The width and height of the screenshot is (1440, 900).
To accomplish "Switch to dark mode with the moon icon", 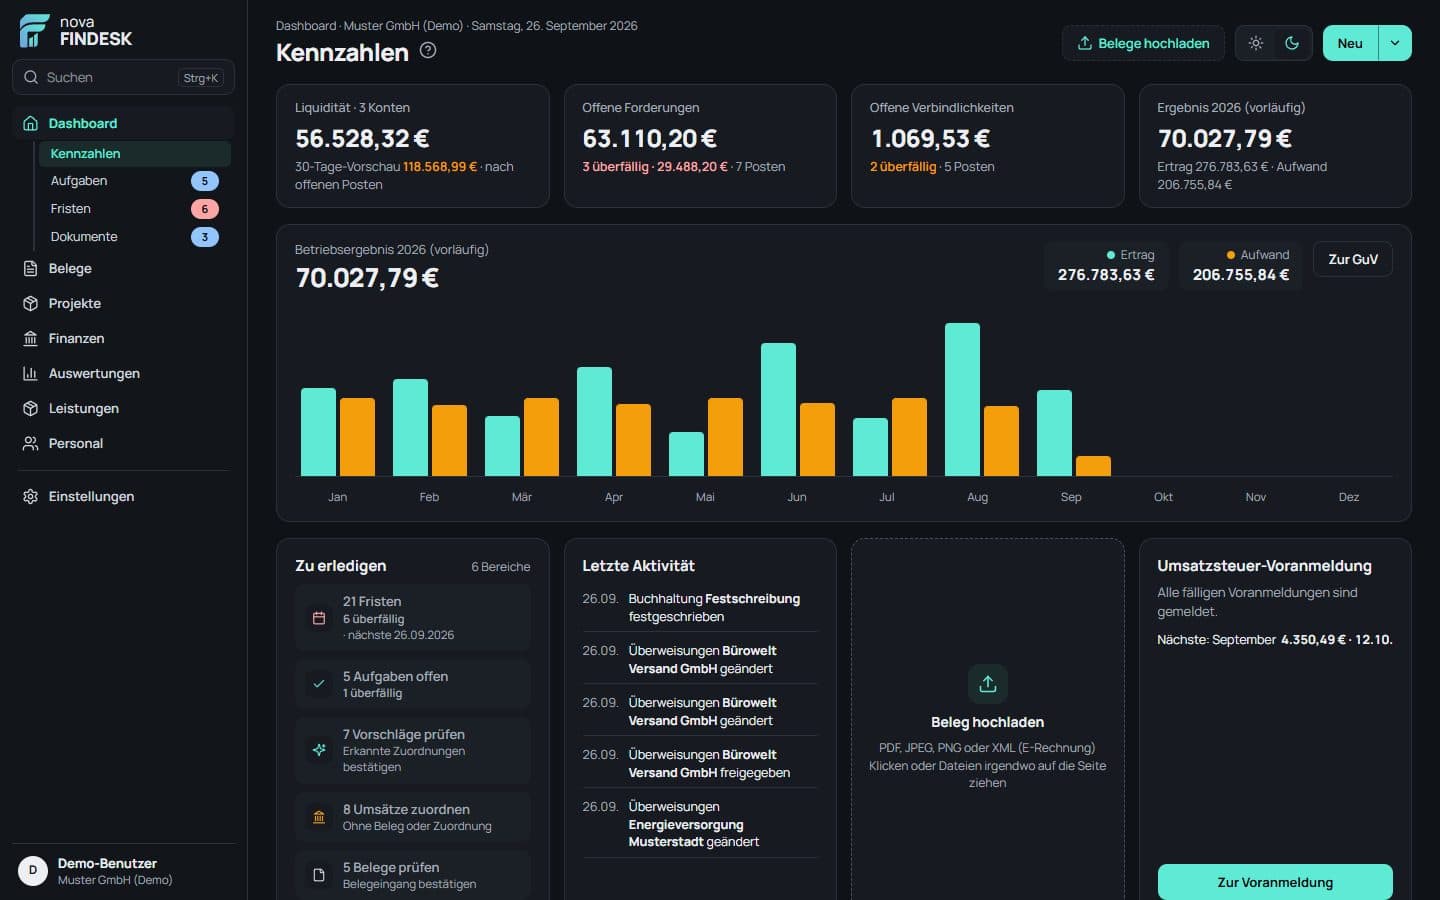I will pyautogui.click(x=1292, y=43).
